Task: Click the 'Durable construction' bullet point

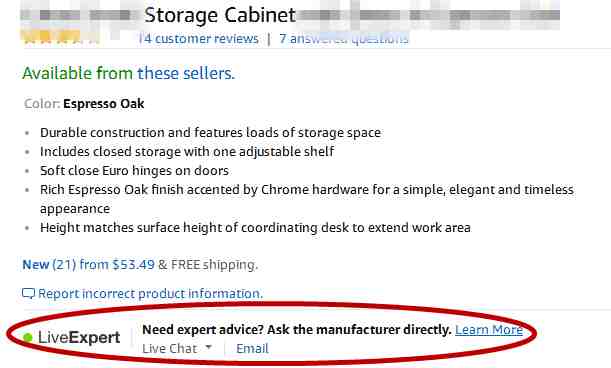Action: click(x=210, y=133)
